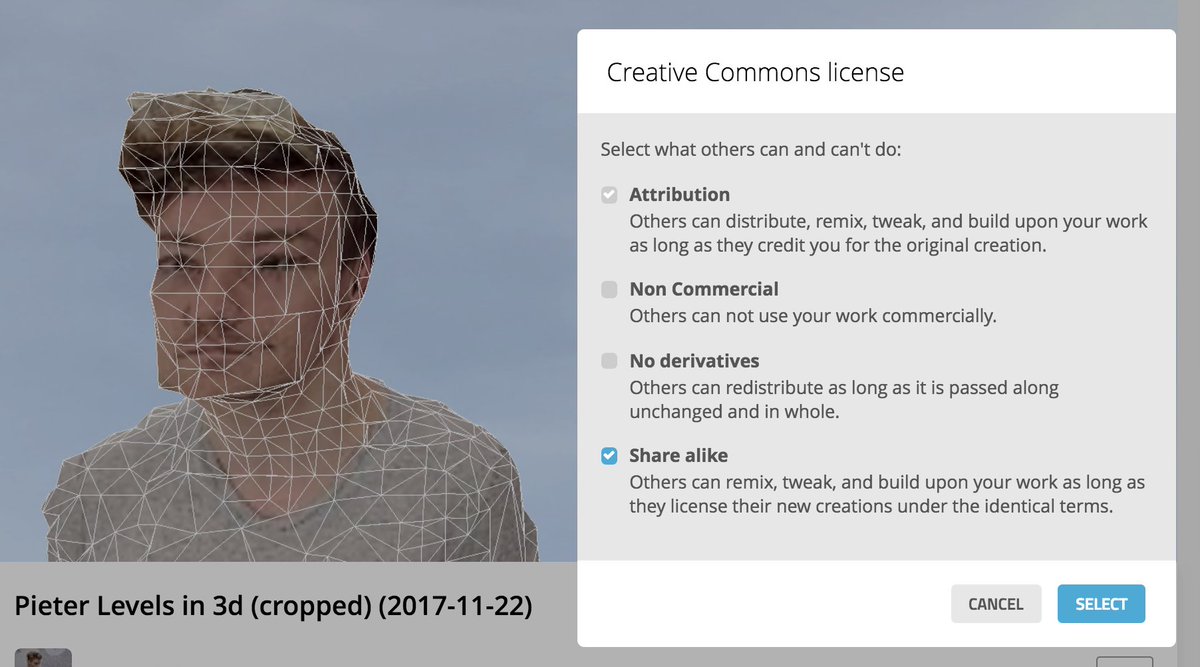Click the Non Commercial label text

703,289
